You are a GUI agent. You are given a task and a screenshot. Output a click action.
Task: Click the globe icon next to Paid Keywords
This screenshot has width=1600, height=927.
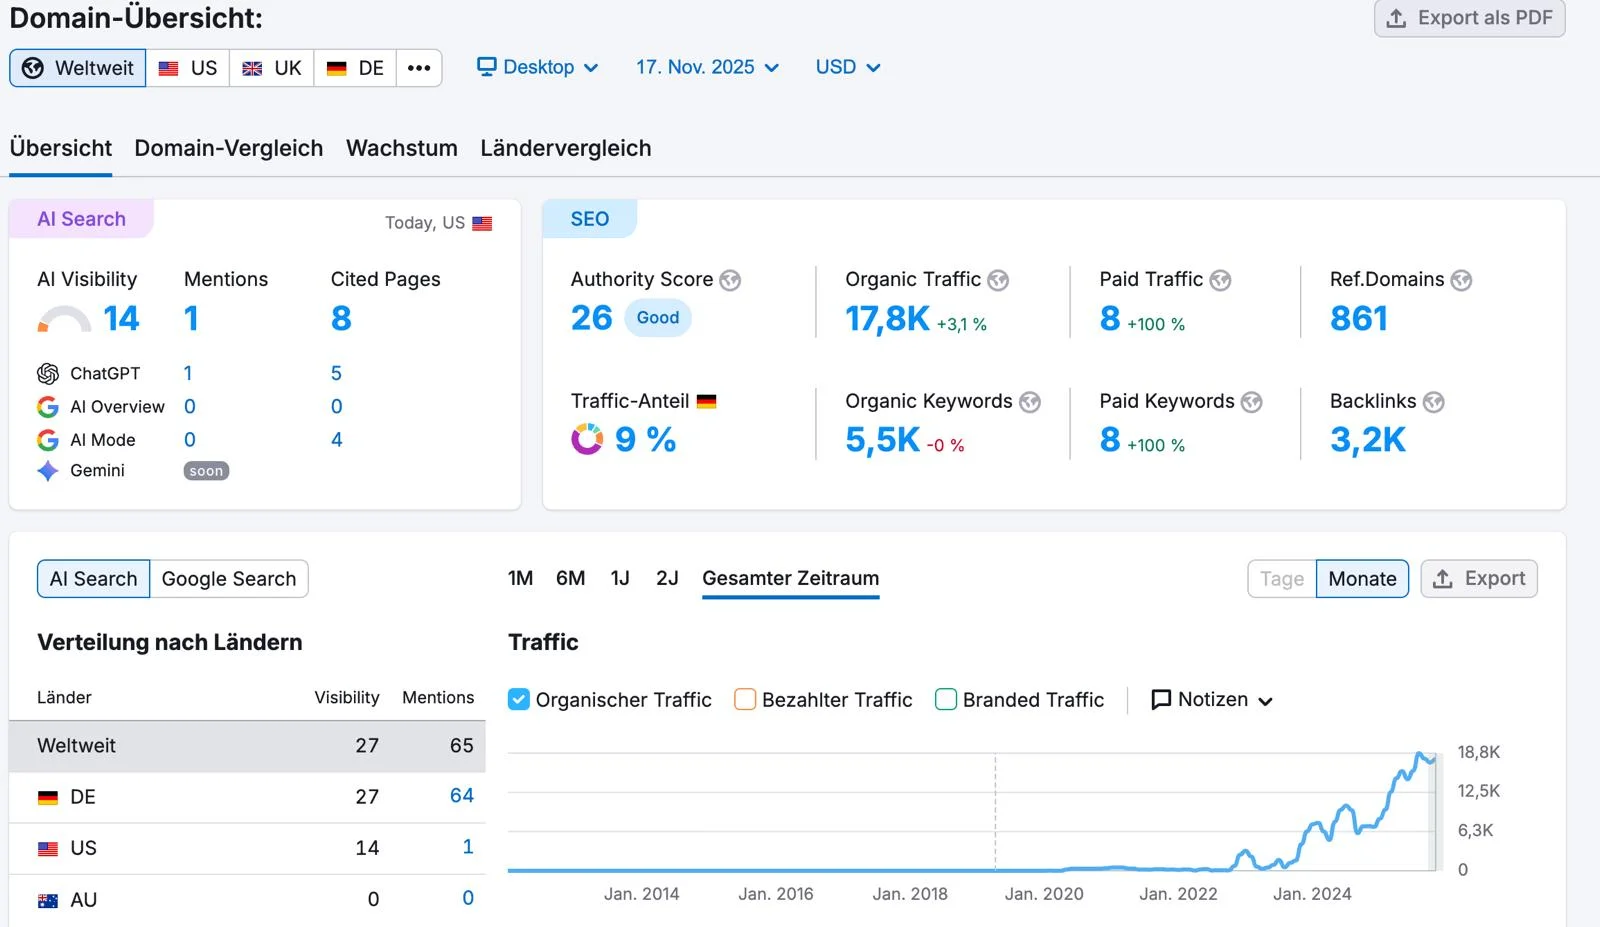point(1251,402)
